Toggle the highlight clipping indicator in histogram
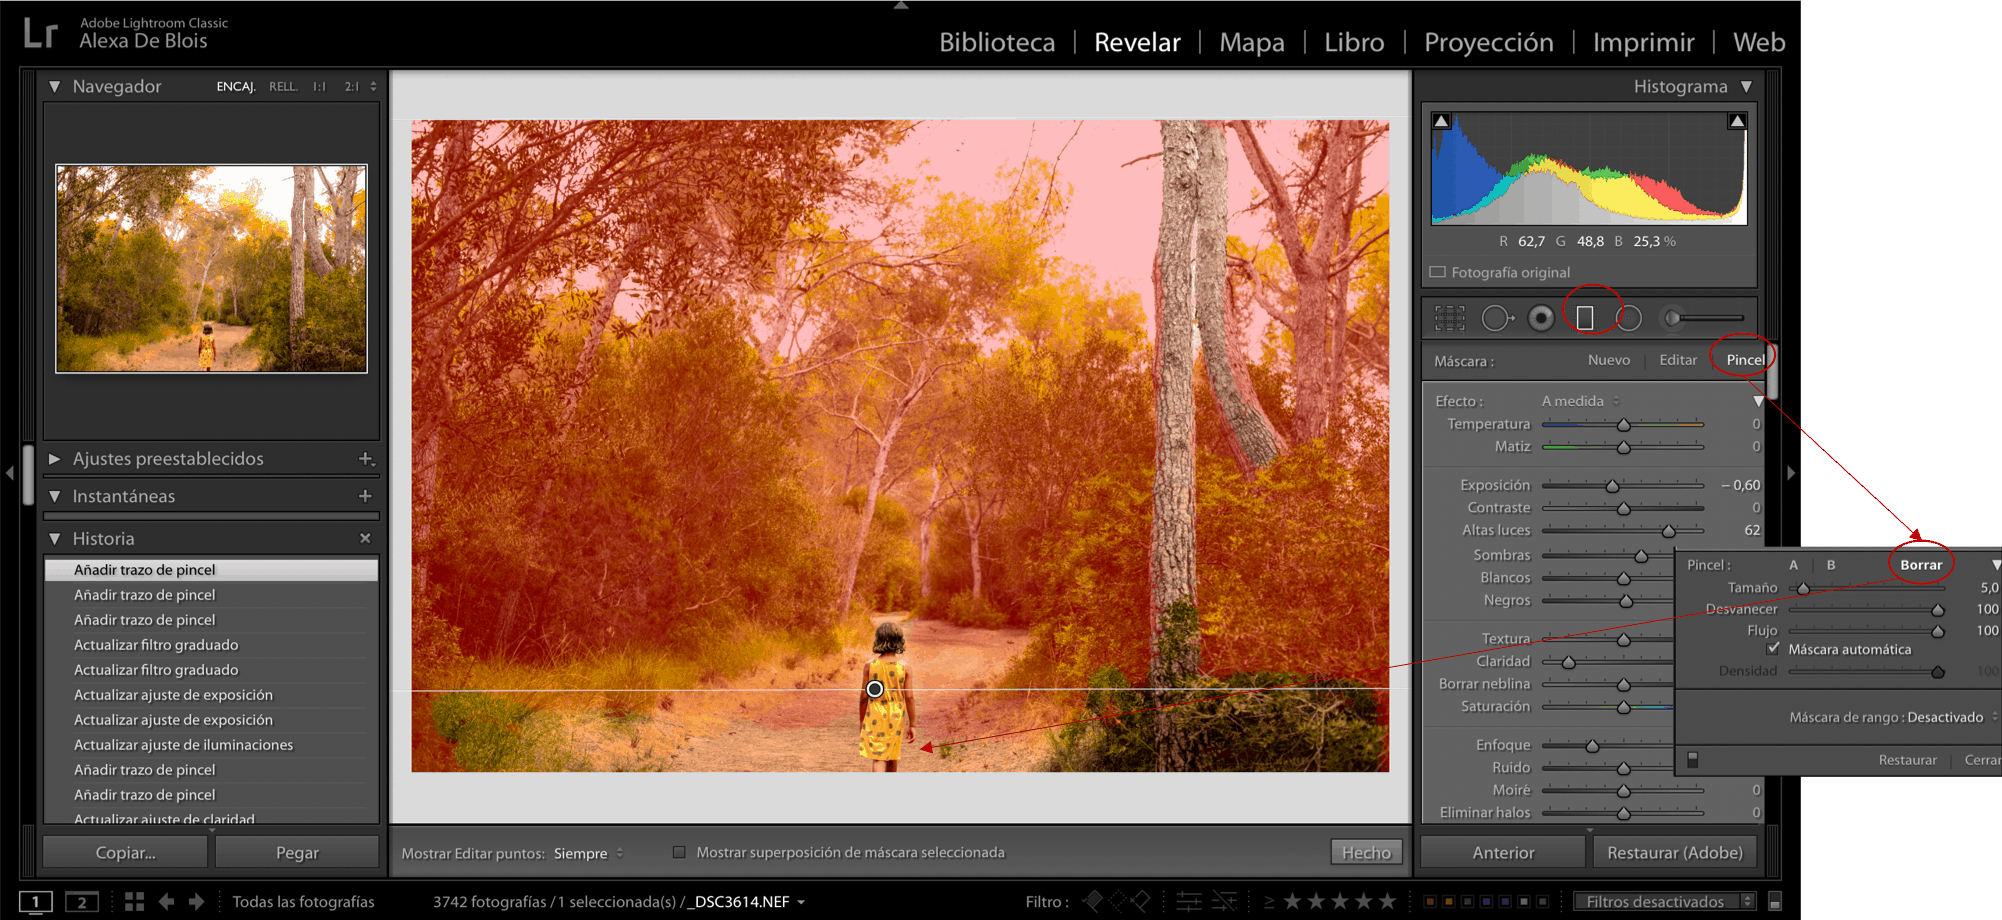This screenshot has height=920, width=2002. pos(1738,121)
